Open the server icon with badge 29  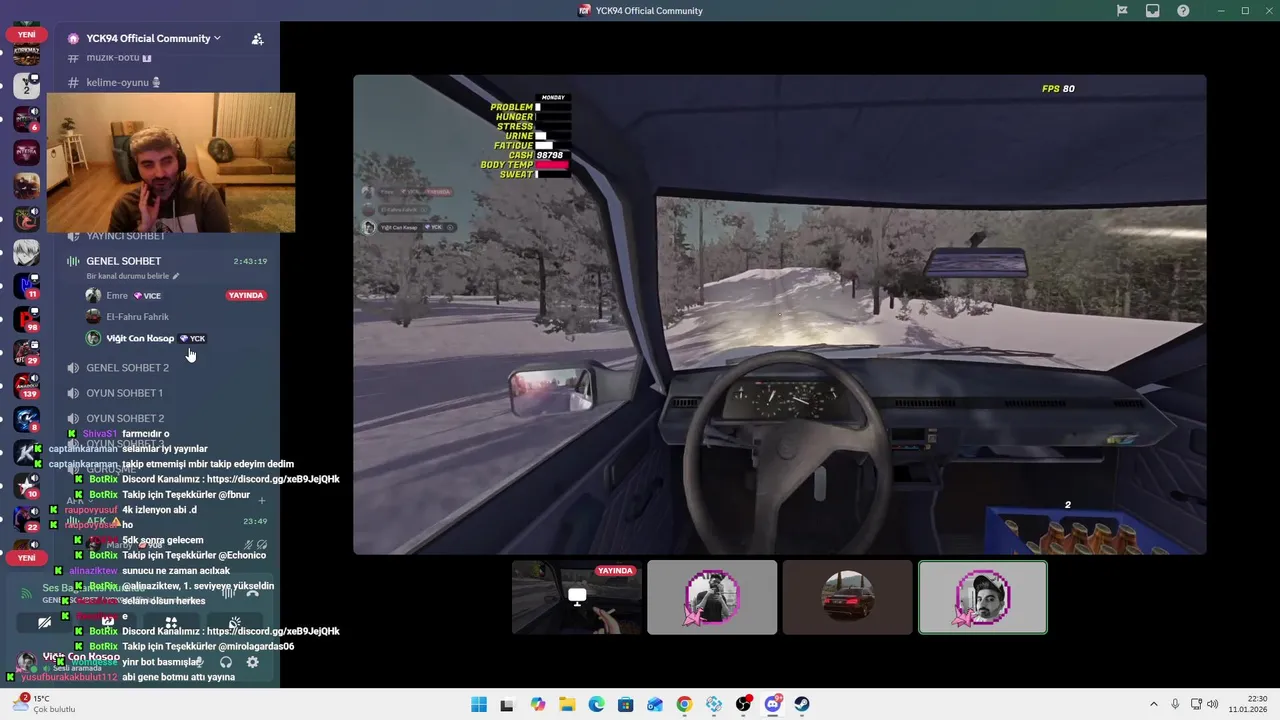[x=27, y=353]
